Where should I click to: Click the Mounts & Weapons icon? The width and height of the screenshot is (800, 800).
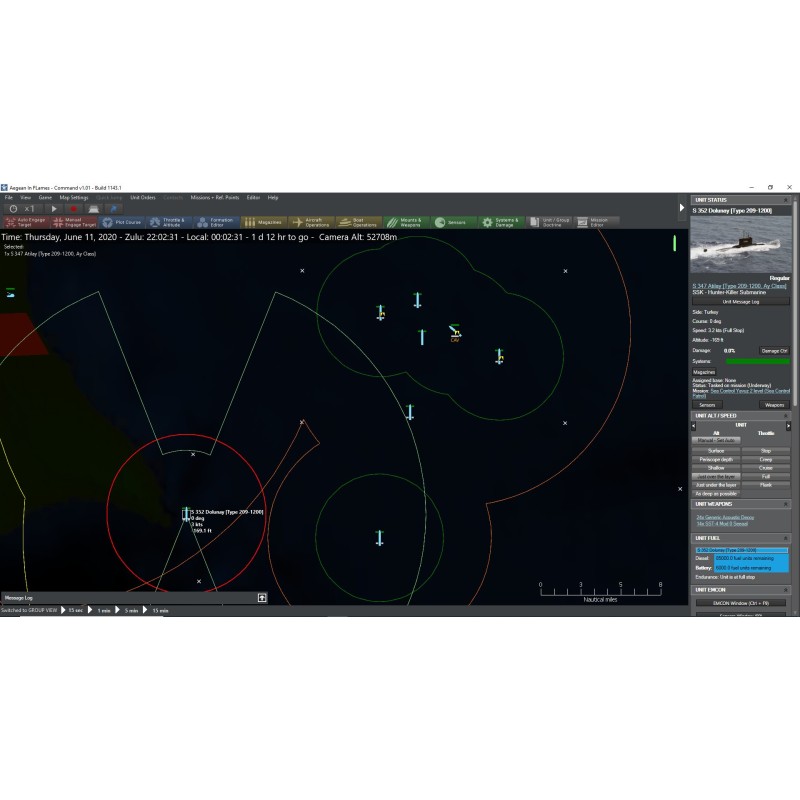pos(405,222)
